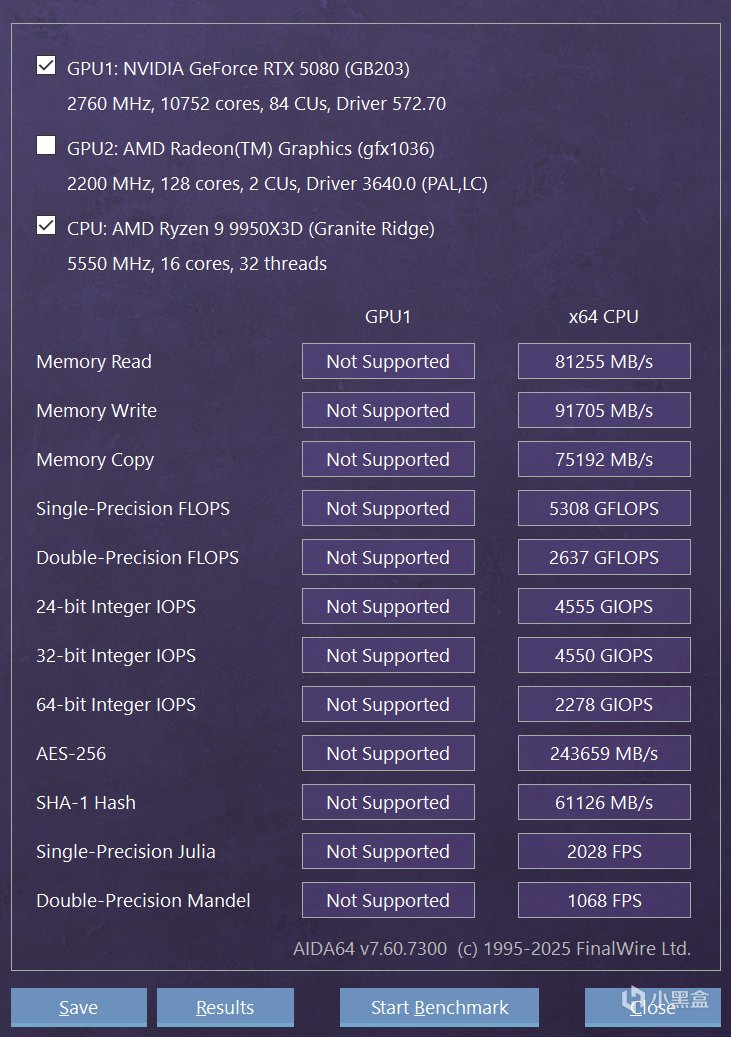Click the 64-bit Integer IOPS 2278 GIOPS box
This screenshot has height=1037, width=731.
point(604,705)
